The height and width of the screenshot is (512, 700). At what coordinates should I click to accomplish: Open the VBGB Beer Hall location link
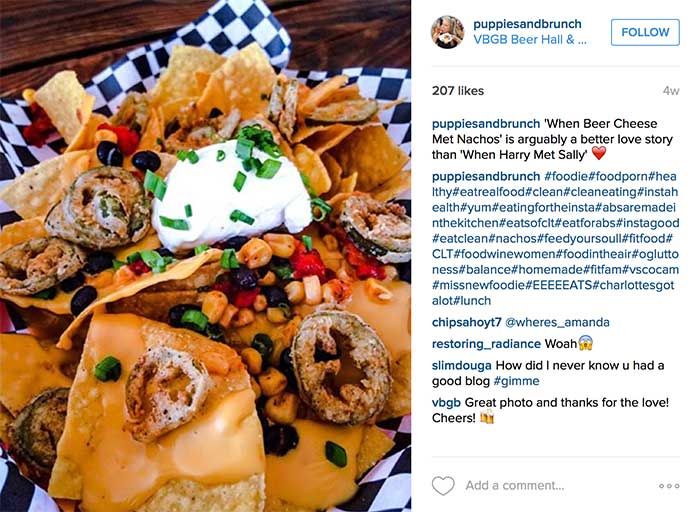click(530, 40)
